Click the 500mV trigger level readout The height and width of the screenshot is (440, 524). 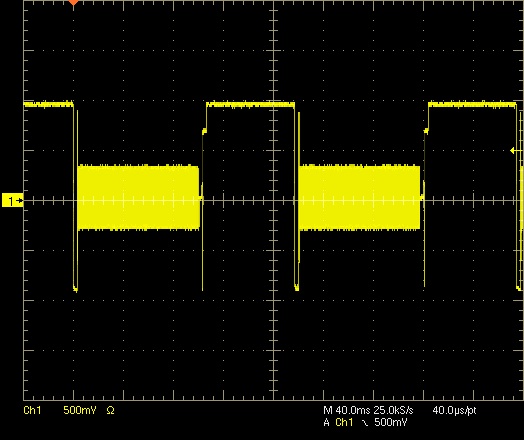tap(390, 423)
